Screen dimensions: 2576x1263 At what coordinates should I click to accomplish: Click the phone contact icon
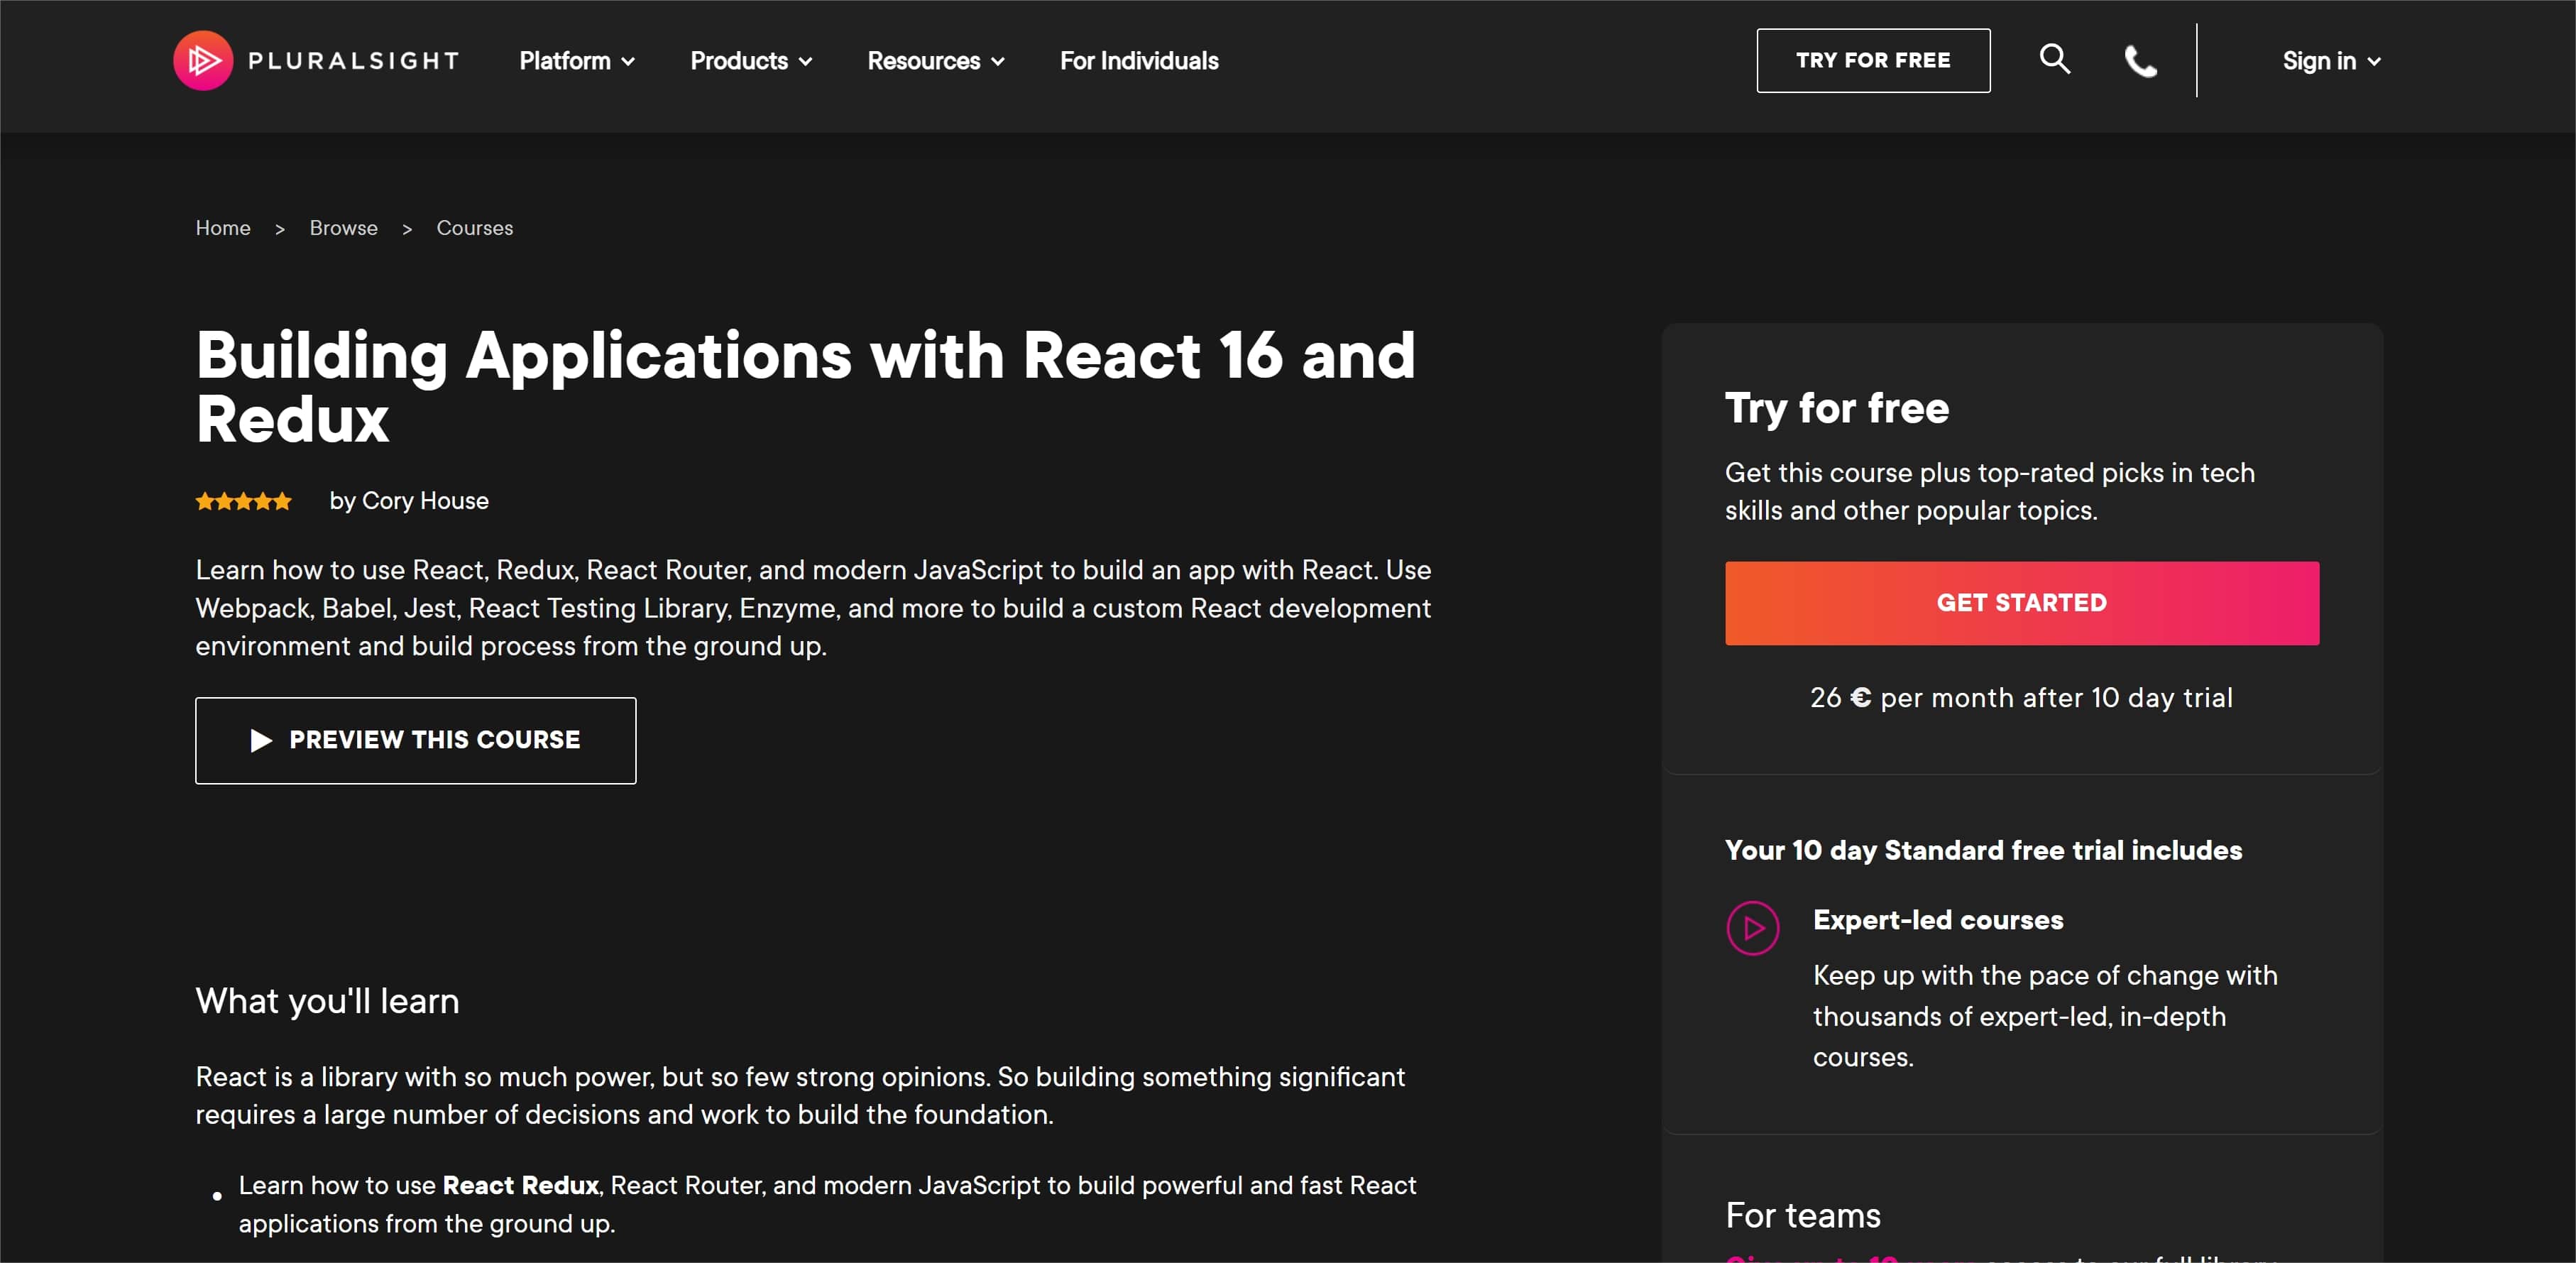(x=2140, y=61)
